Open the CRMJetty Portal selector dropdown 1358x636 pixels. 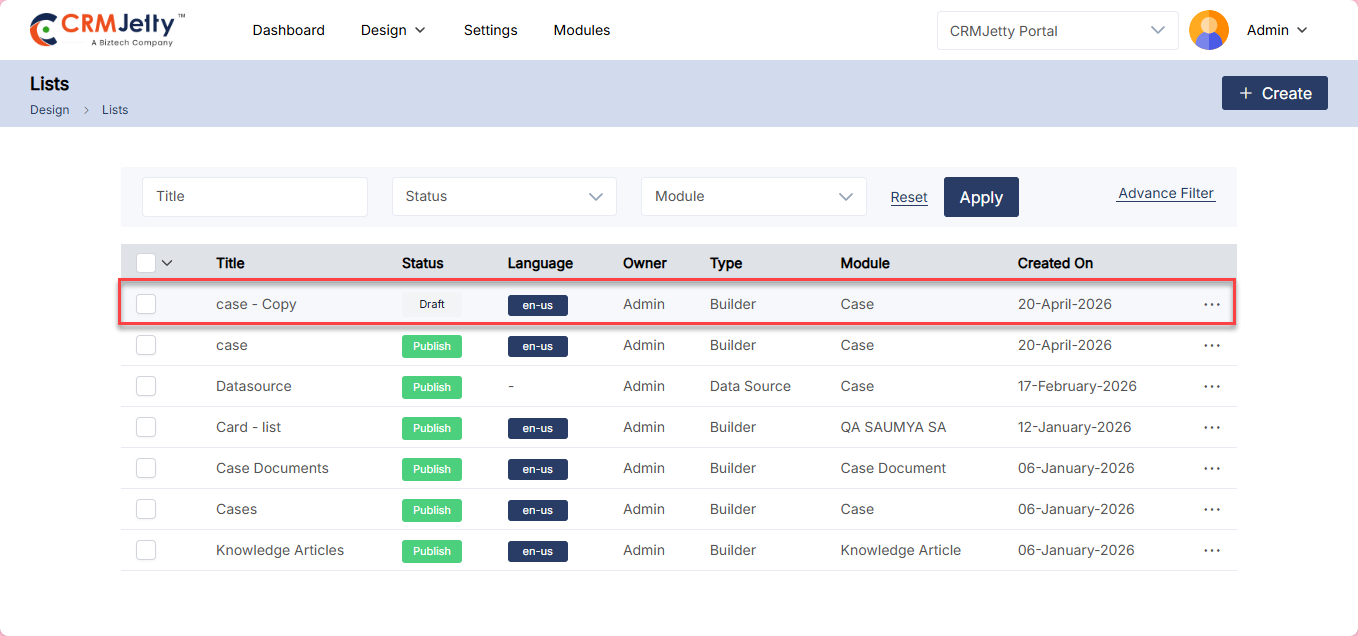(1057, 31)
